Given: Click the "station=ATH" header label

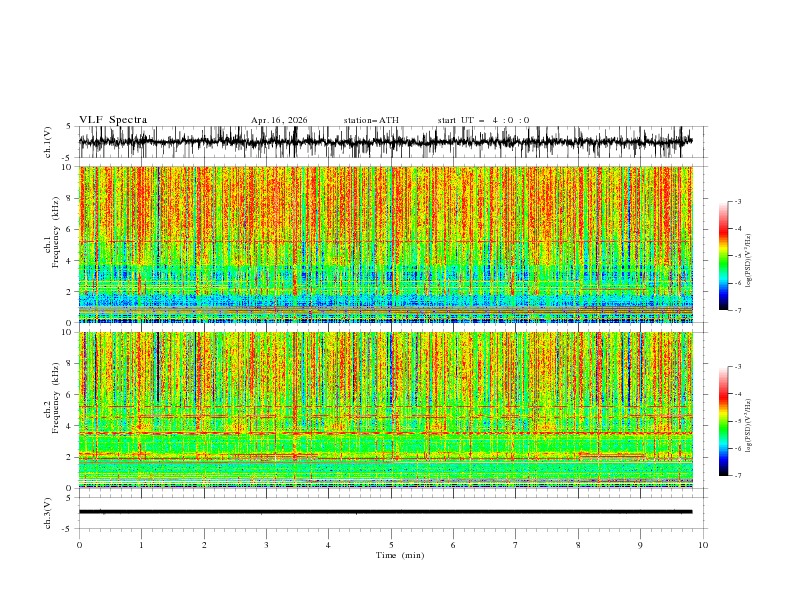Looking at the screenshot, I should point(371,120).
